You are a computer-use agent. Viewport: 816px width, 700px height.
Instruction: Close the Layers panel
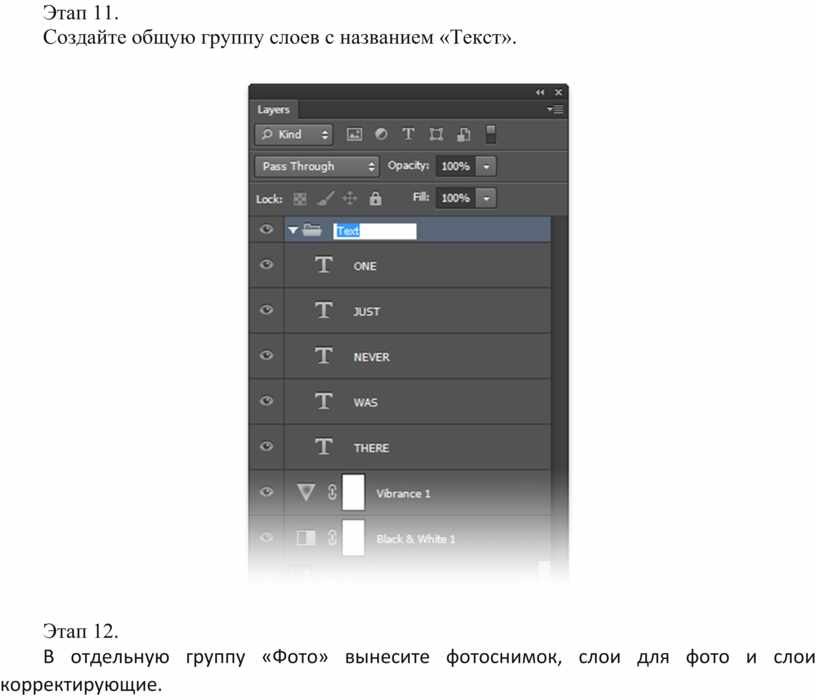pos(558,92)
